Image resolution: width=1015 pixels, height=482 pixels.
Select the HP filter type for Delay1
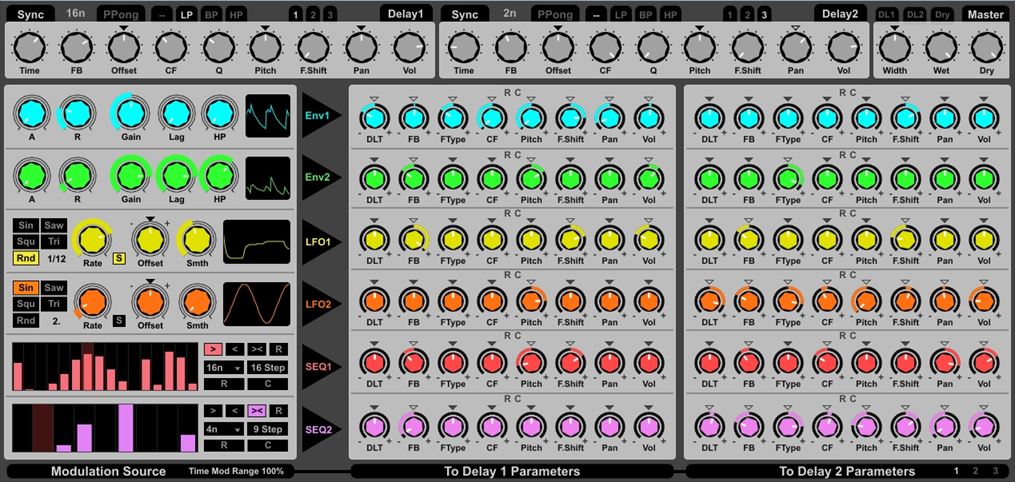point(235,15)
